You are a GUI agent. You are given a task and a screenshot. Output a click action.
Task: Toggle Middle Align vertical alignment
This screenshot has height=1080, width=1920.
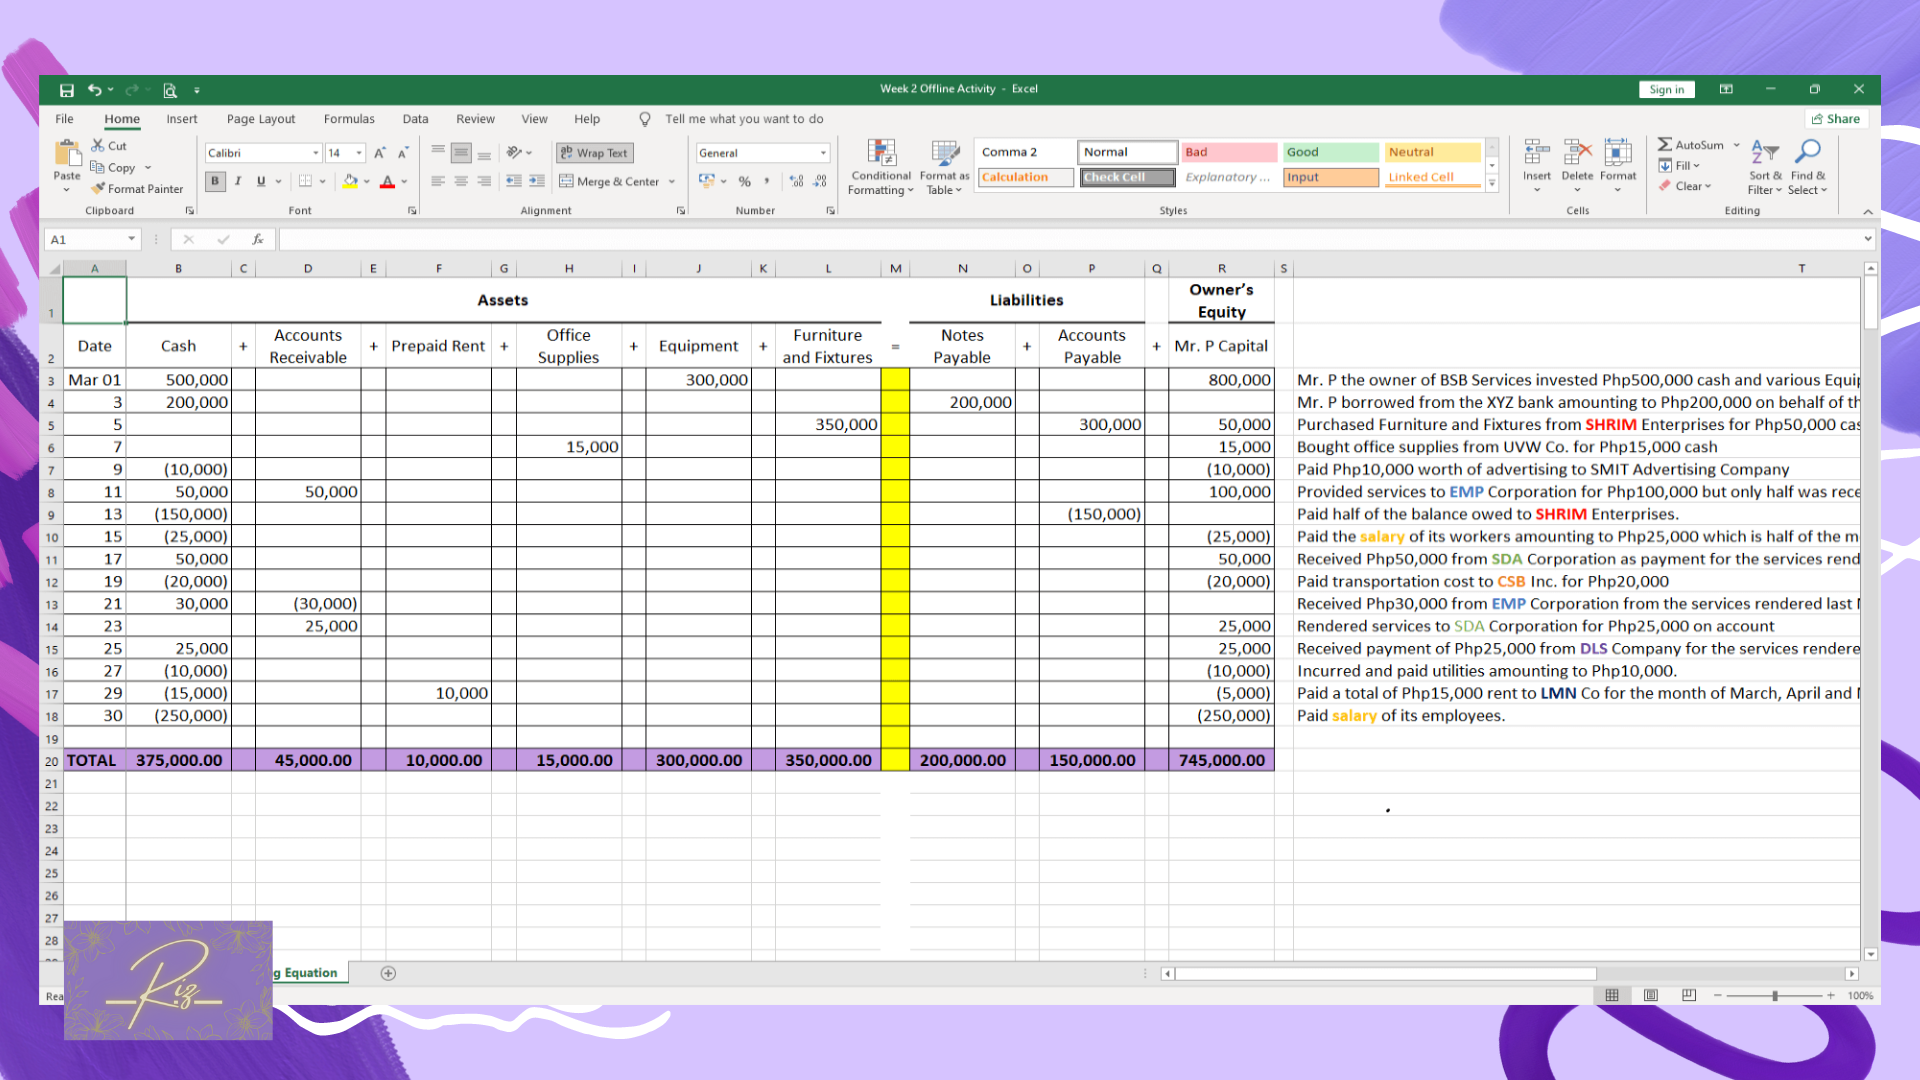coord(461,153)
